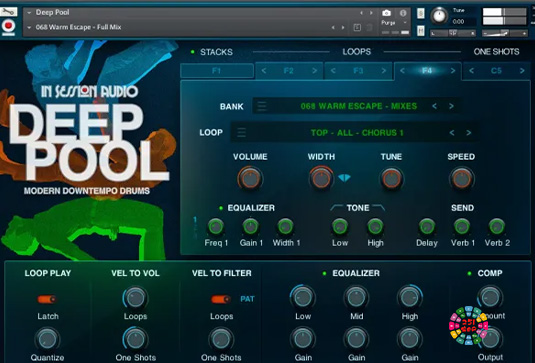Go to next bank with right arrow
This screenshot has width=535, height=363.
point(451,106)
